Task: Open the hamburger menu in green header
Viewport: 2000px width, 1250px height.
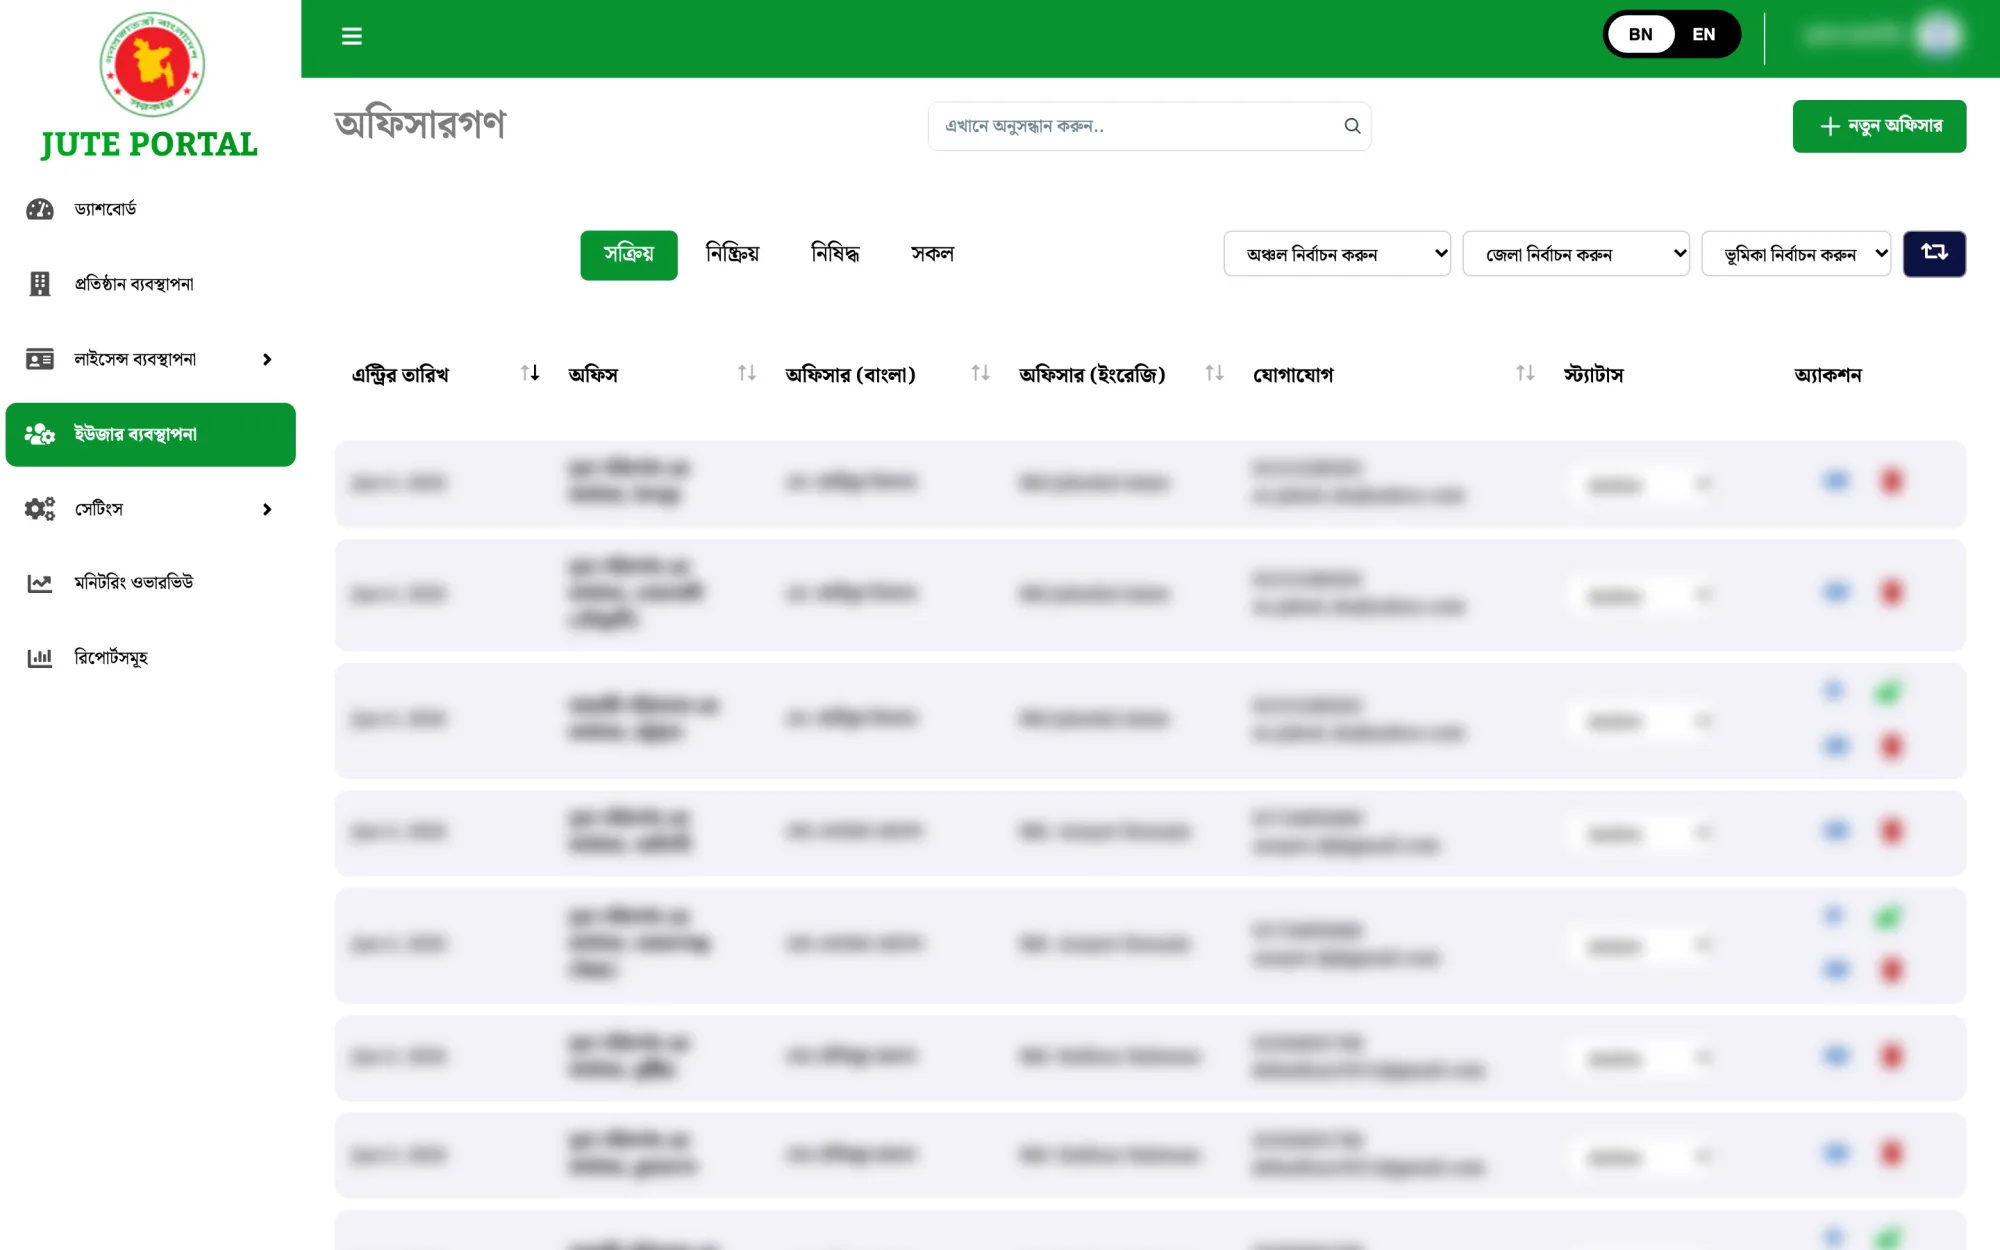Action: click(x=351, y=36)
